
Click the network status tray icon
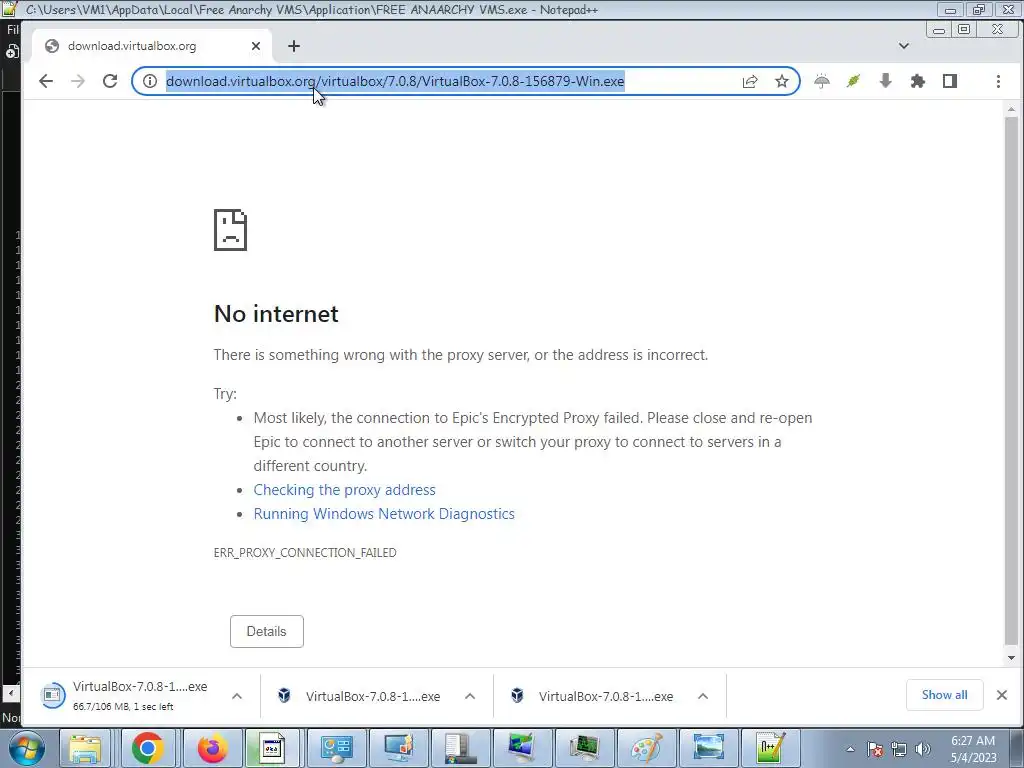coord(899,749)
